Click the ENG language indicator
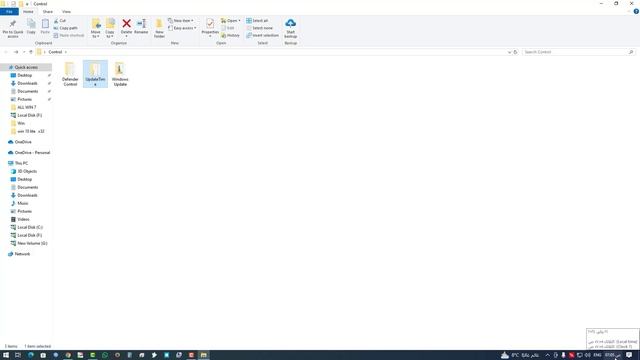 [x=597, y=355]
